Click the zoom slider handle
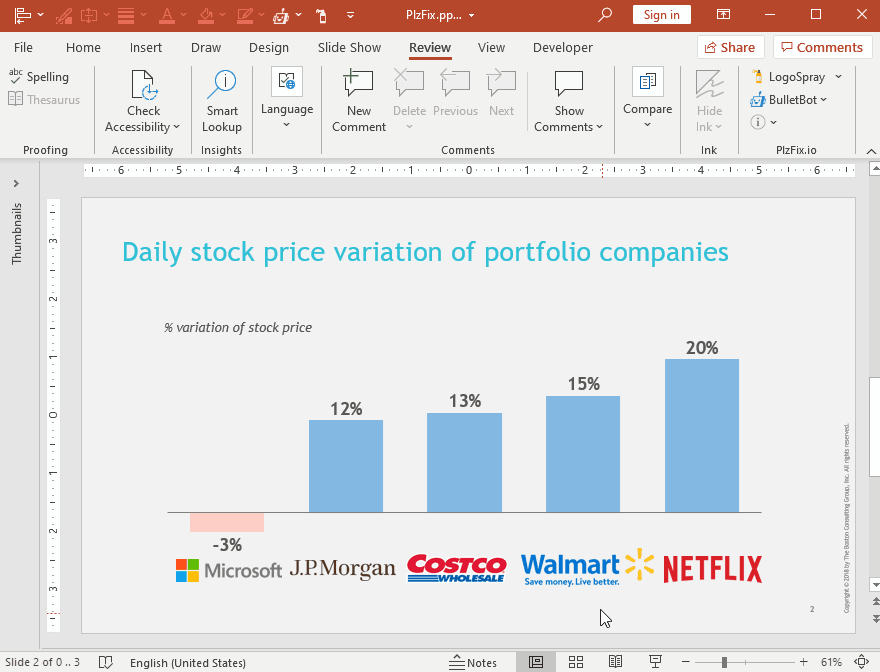The width and height of the screenshot is (880, 672). (x=724, y=662)
